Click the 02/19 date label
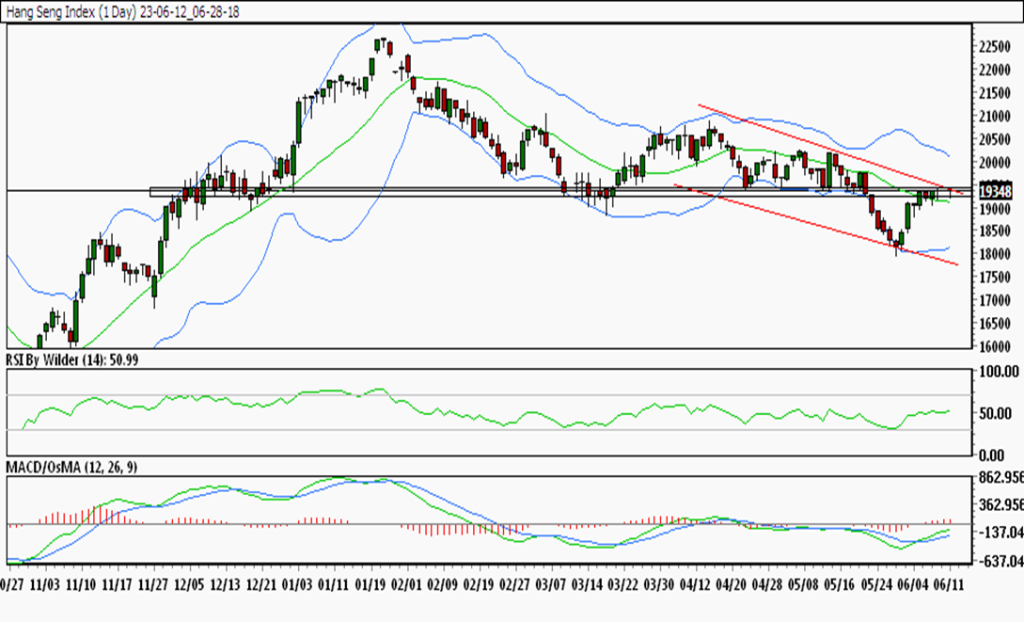This screenshot has width=1024, height=622. [478, 583]
